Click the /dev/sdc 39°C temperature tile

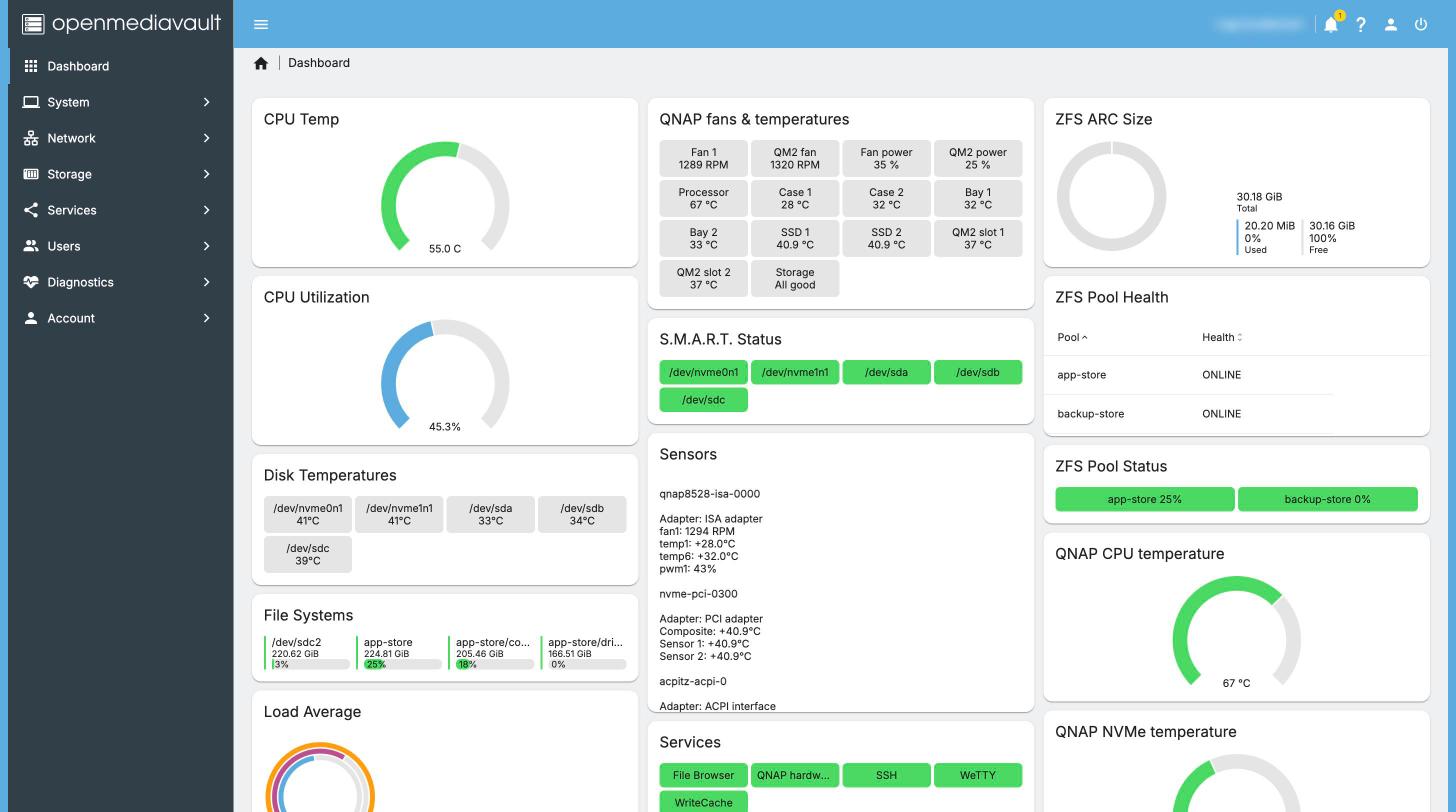click(x=308, y=554)
